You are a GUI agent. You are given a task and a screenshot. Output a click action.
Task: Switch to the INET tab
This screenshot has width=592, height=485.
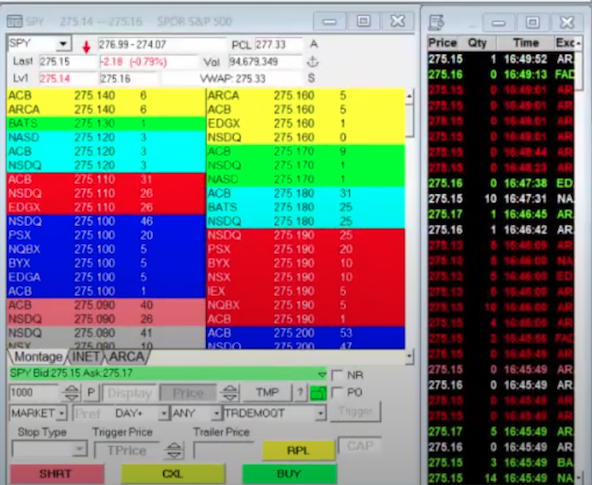pos(85,356)
